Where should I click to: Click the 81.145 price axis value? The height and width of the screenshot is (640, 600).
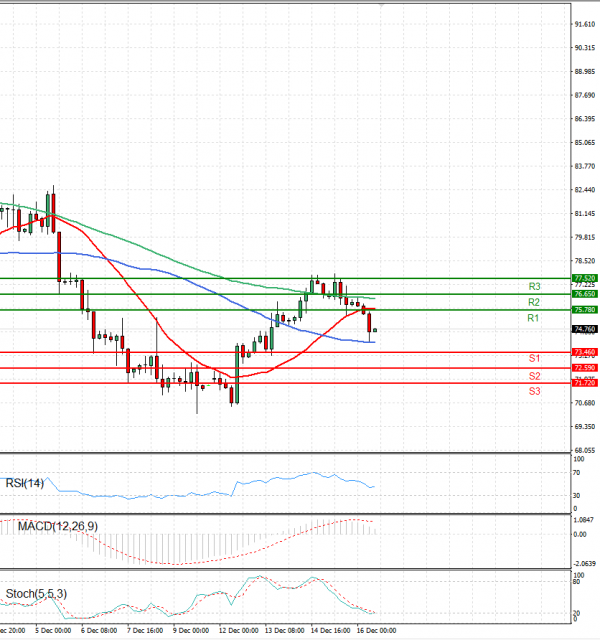pos(585,213)
